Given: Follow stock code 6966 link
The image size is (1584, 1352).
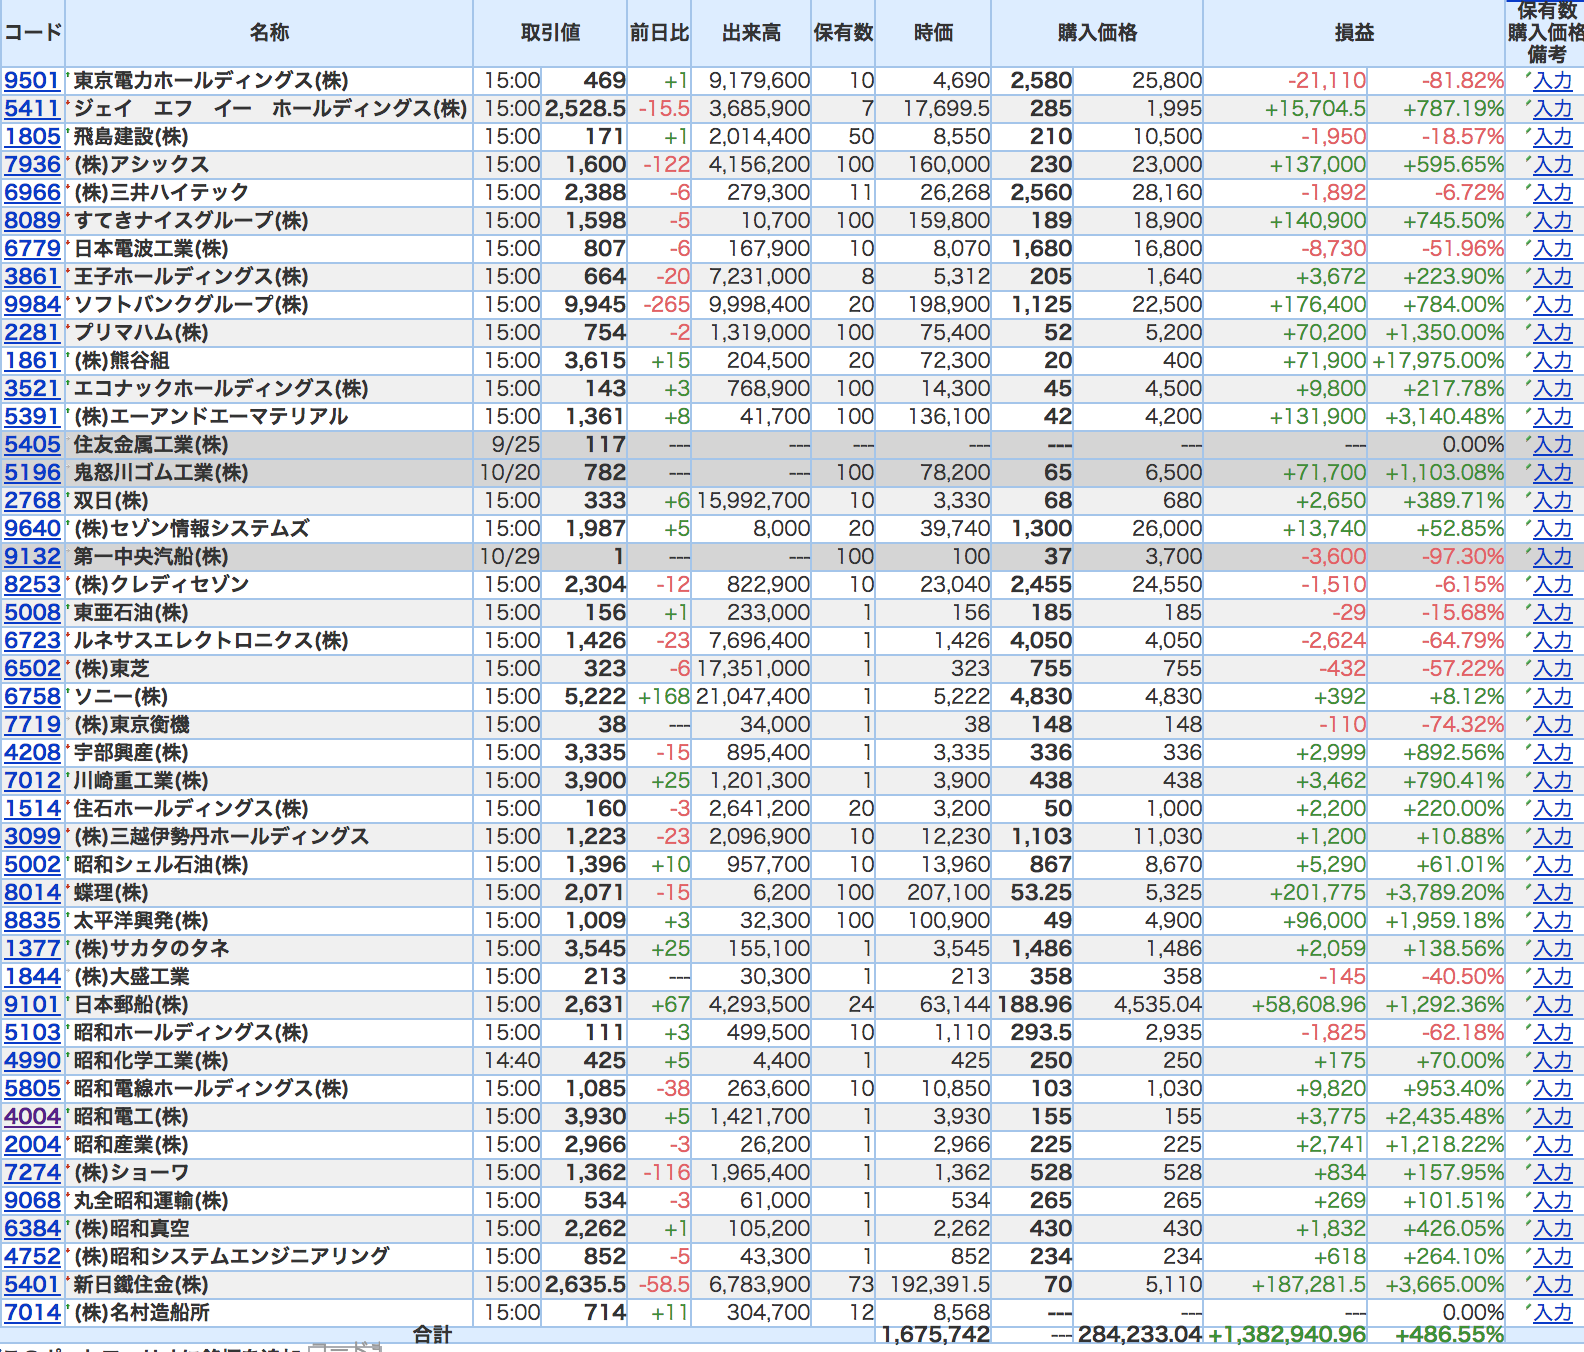Looking at the screenshot, I should 32,193.
